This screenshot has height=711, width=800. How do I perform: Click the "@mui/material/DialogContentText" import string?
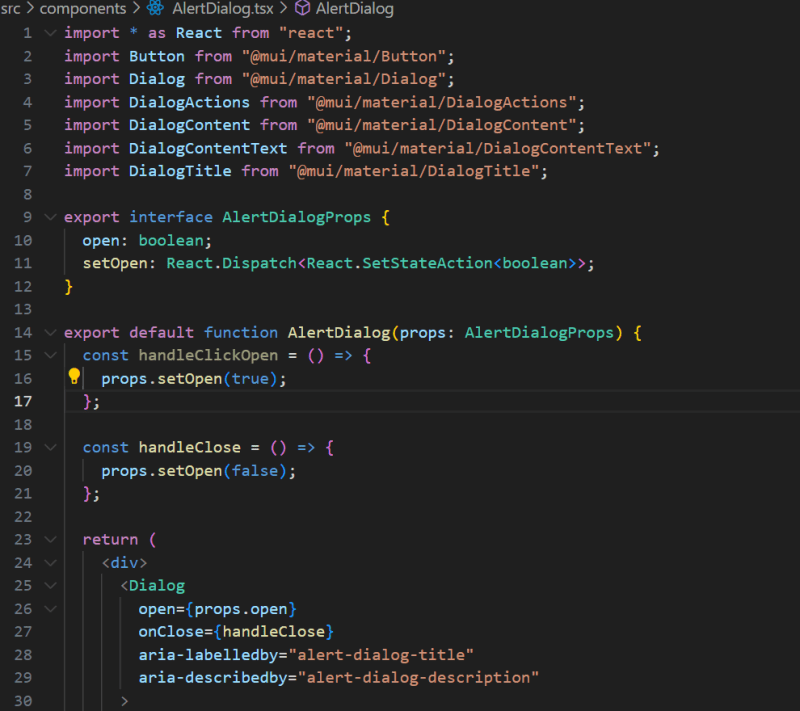click(x=497, y=148)
